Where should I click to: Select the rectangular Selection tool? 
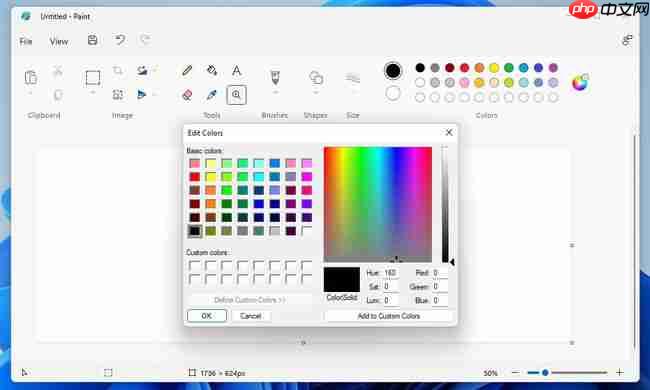click(x=92, y=78)
